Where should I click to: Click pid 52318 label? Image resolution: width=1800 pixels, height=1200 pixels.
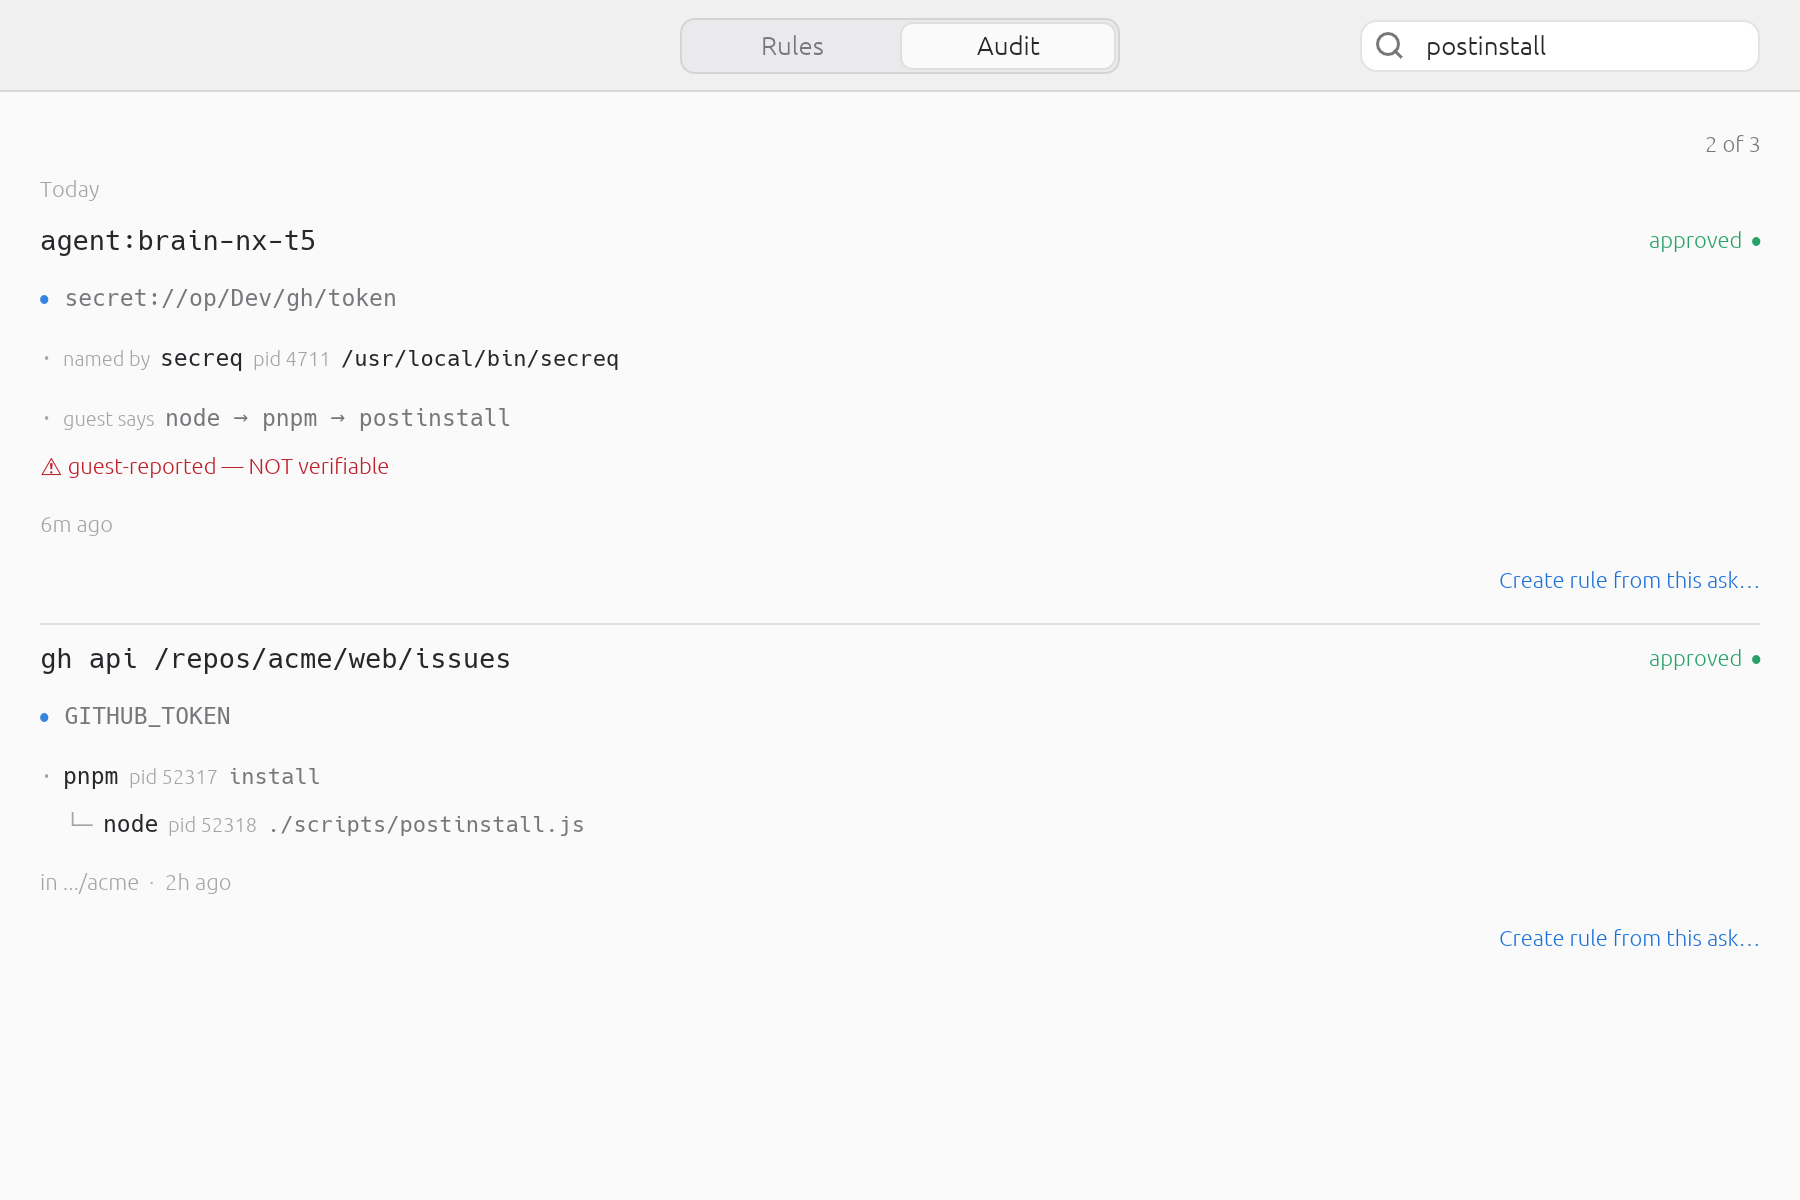coord(212,825)
